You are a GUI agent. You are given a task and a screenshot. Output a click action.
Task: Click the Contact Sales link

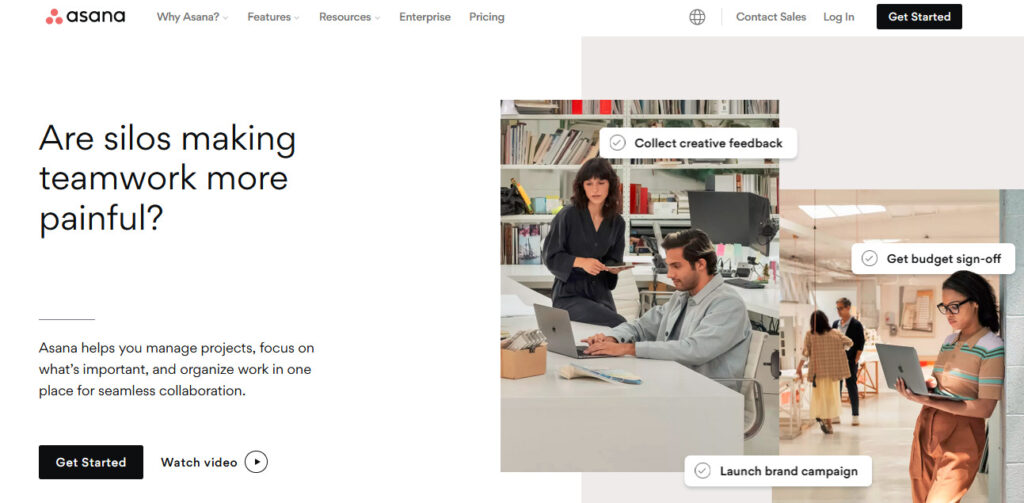point(771,17)
